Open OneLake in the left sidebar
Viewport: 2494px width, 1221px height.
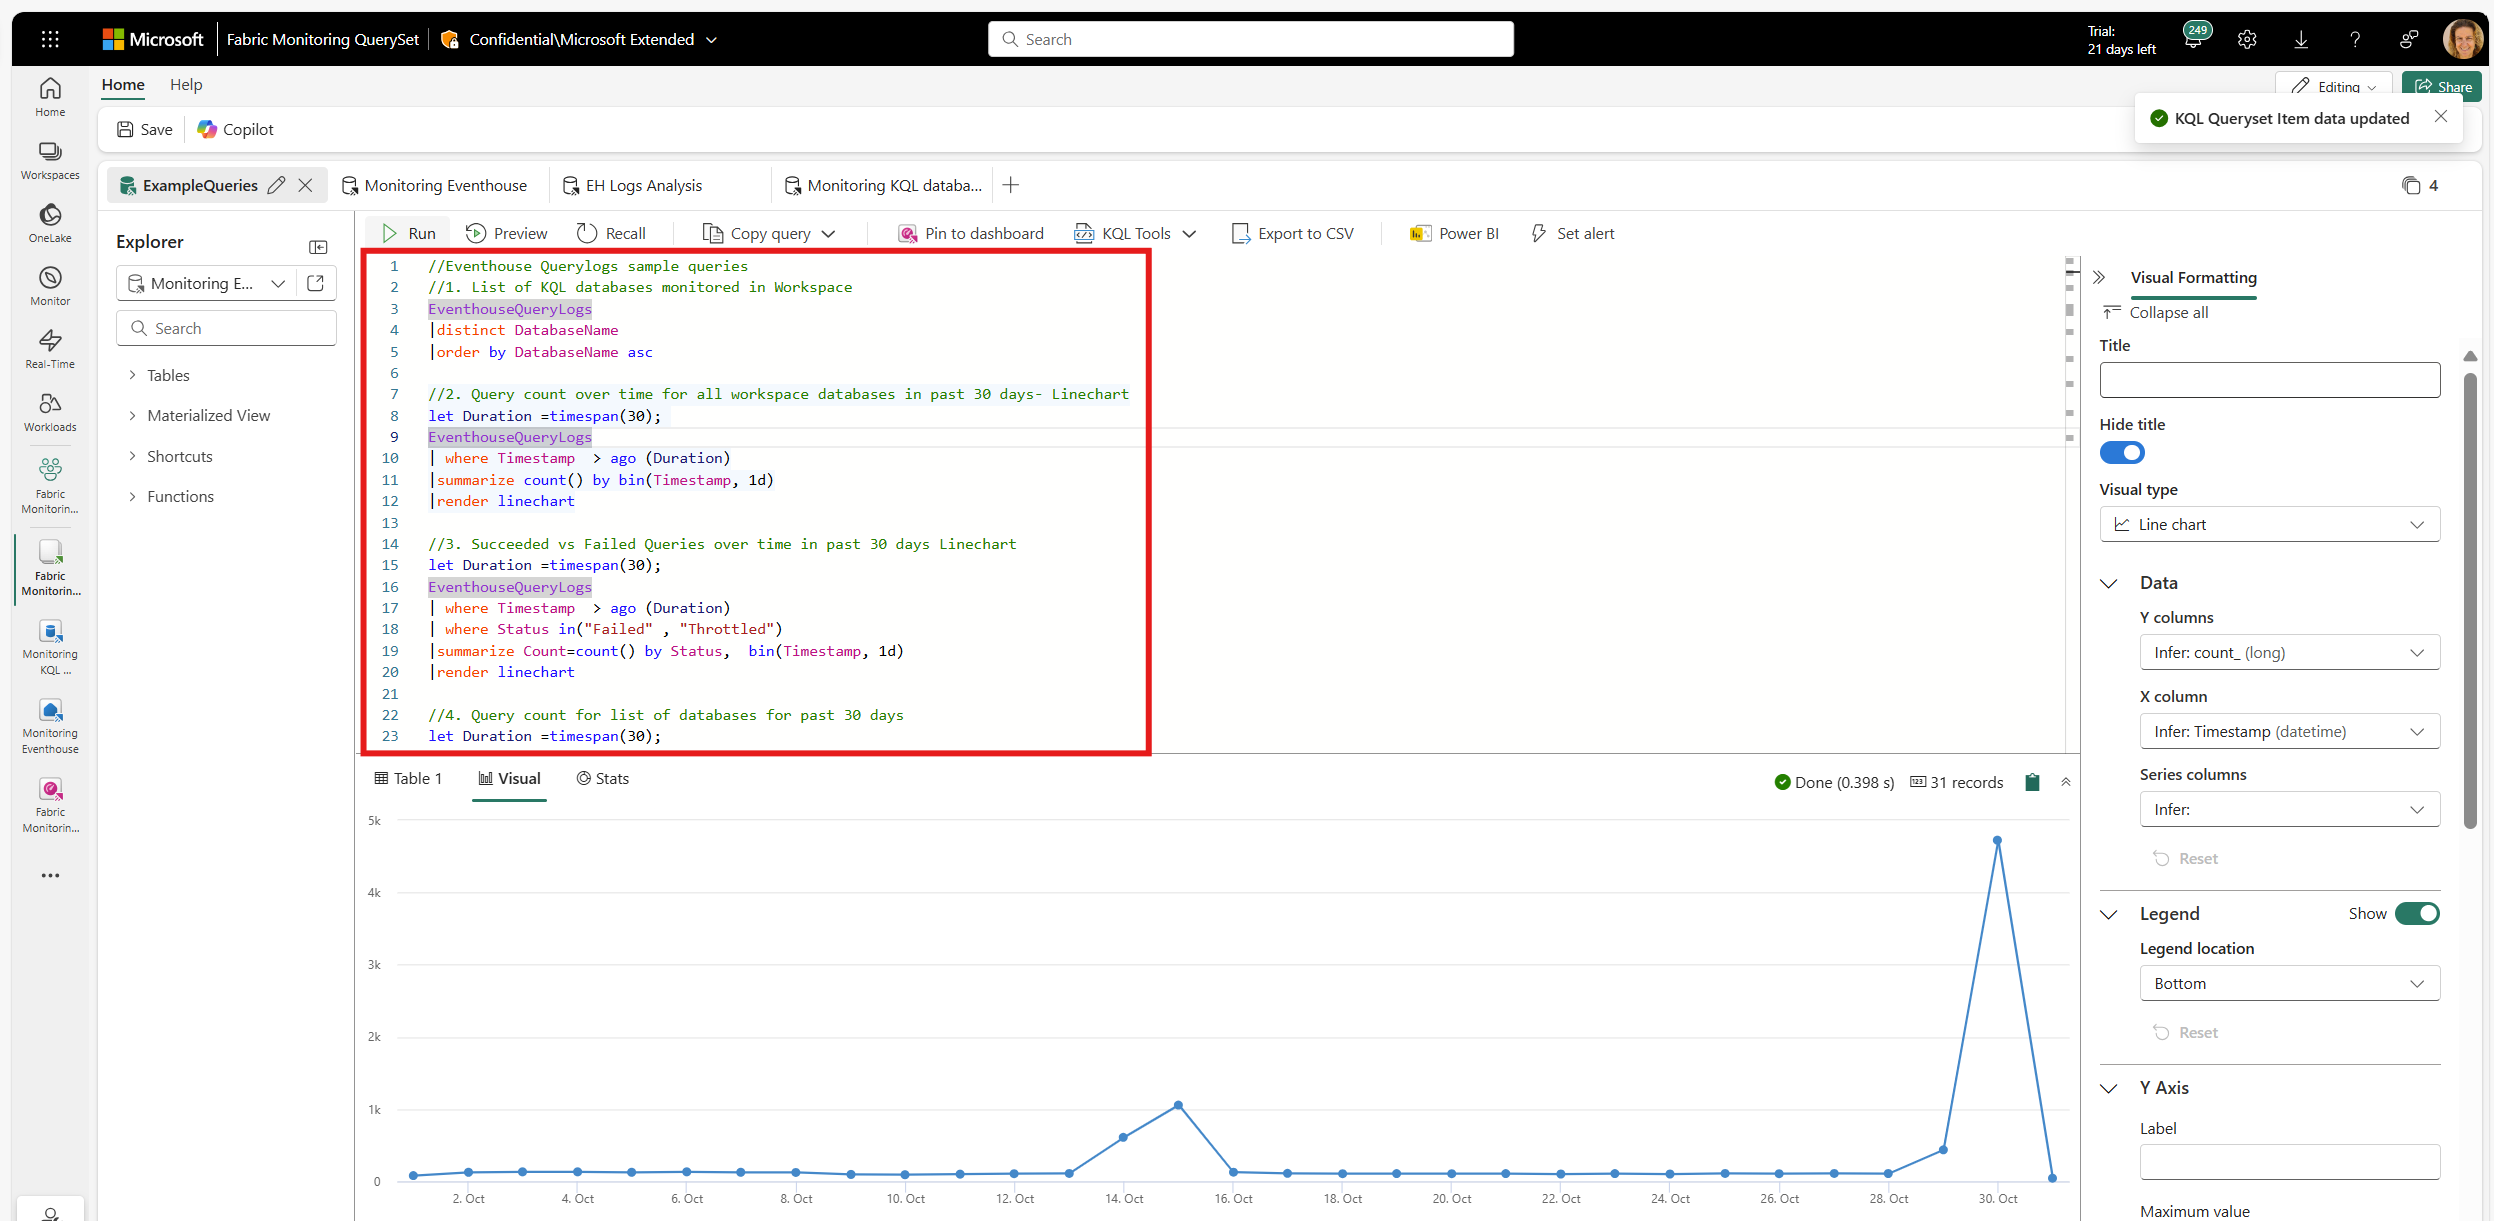(50, 223)
